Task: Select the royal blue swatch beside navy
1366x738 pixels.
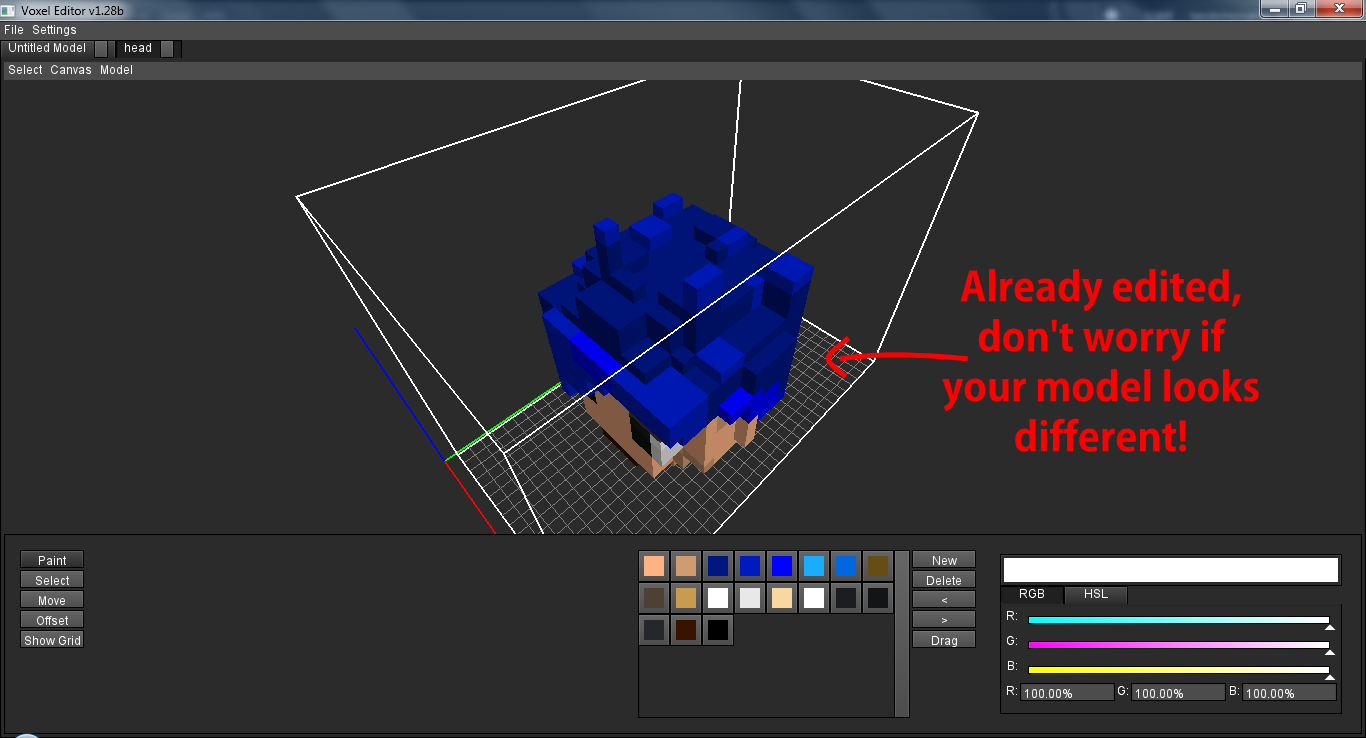Action: [x=750, y=566]
